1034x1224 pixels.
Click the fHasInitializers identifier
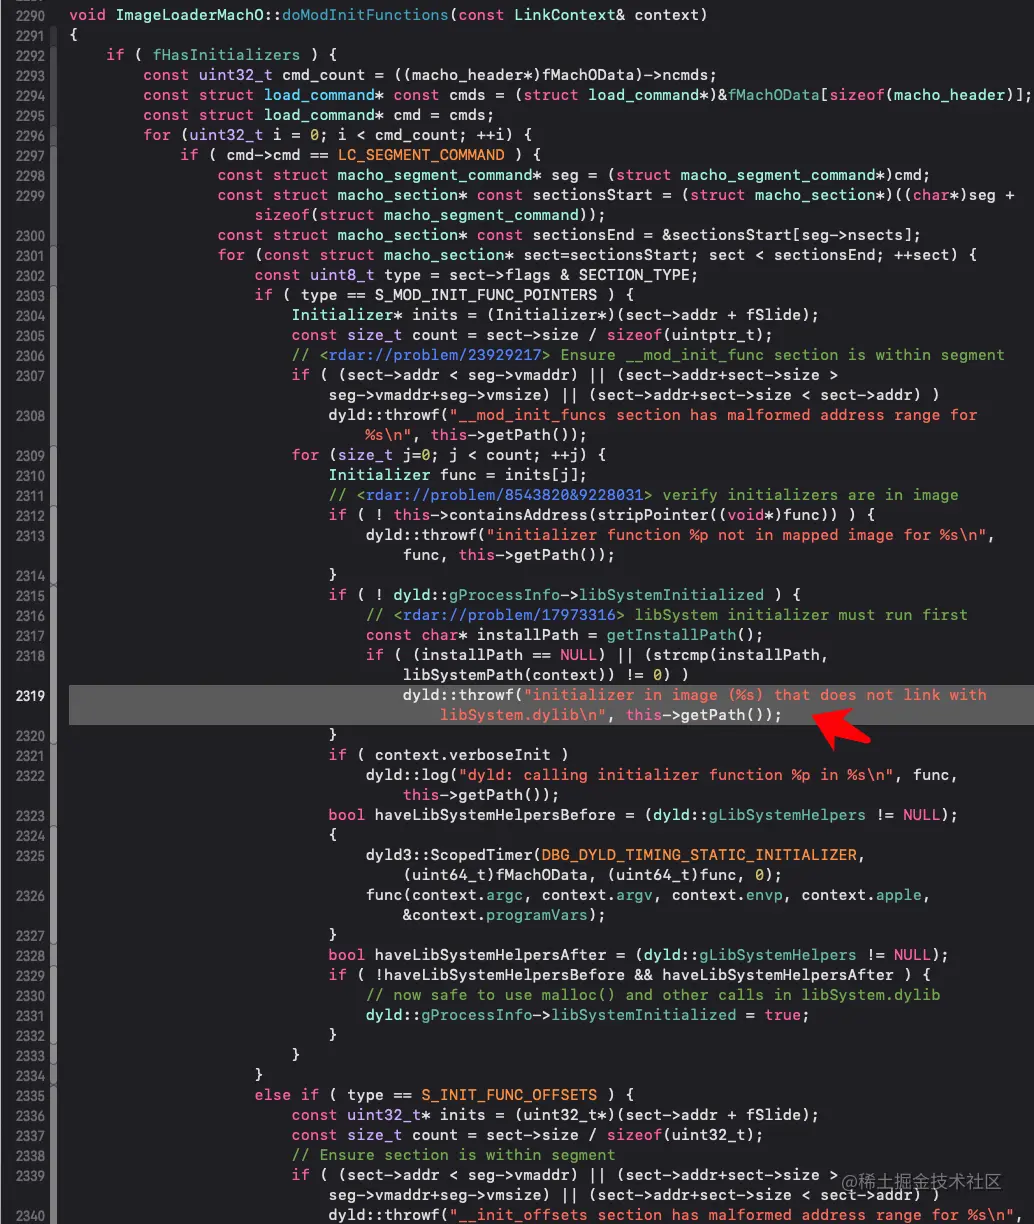pyautogui.click(x=226, y=55)
